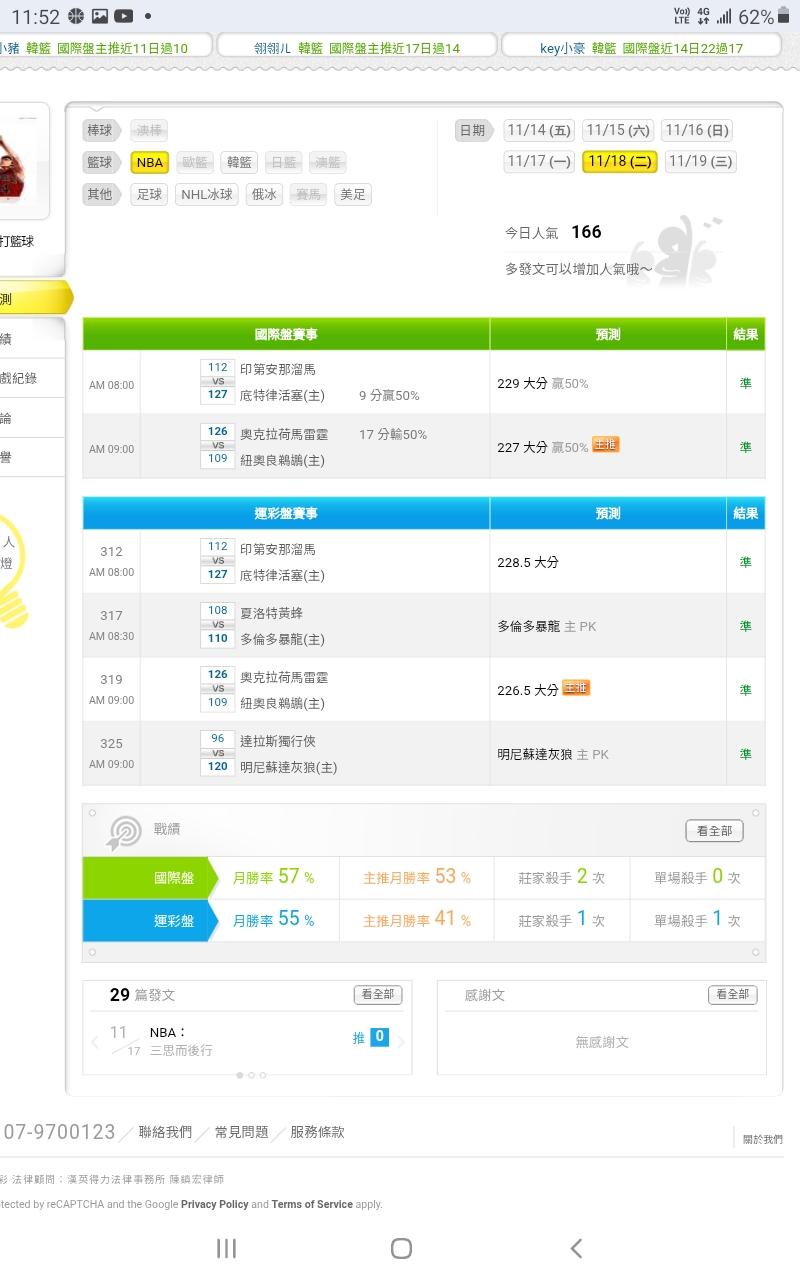The height and width of the screenshot is (1280, 800).
Task: Switch to date 11/17 (一) tab
Action: pos(539,161)
